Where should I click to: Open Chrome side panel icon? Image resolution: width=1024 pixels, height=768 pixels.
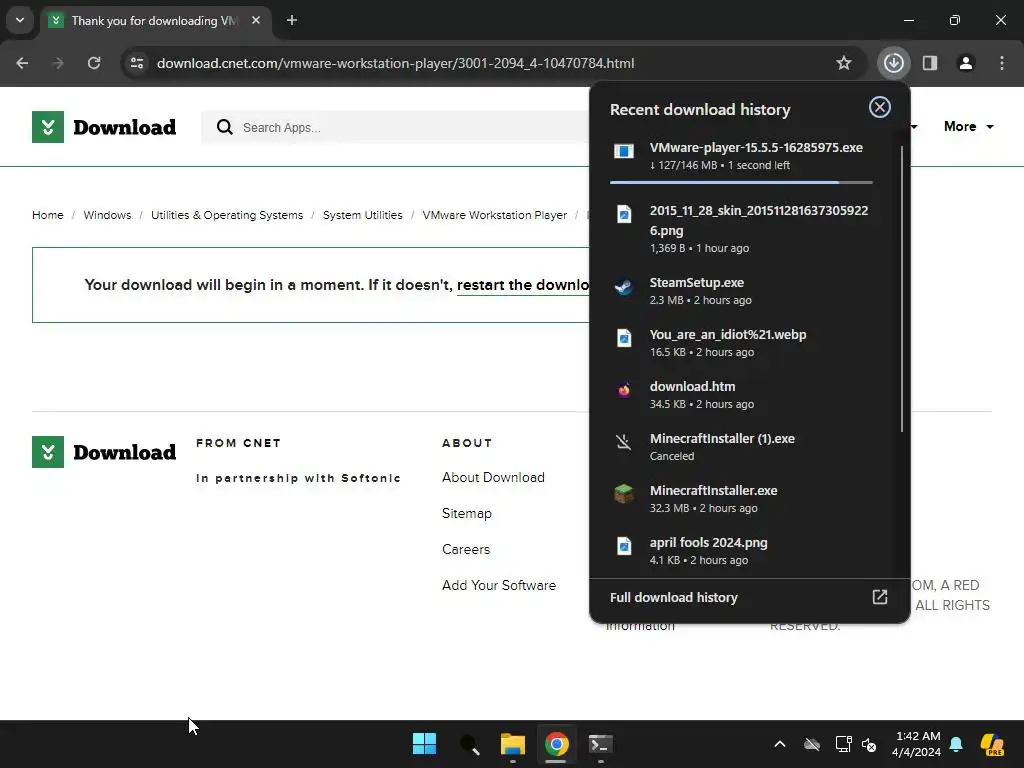930,63
